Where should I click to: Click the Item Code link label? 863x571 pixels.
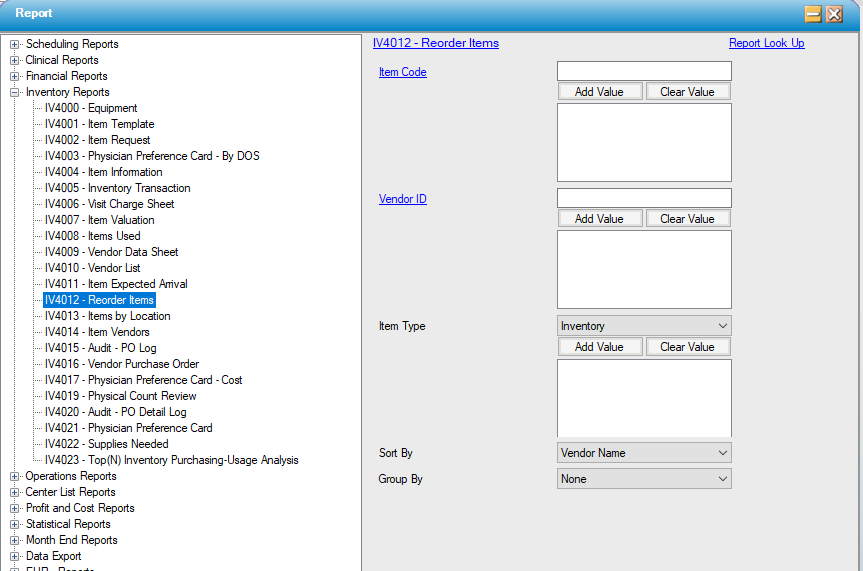point(402,72)
